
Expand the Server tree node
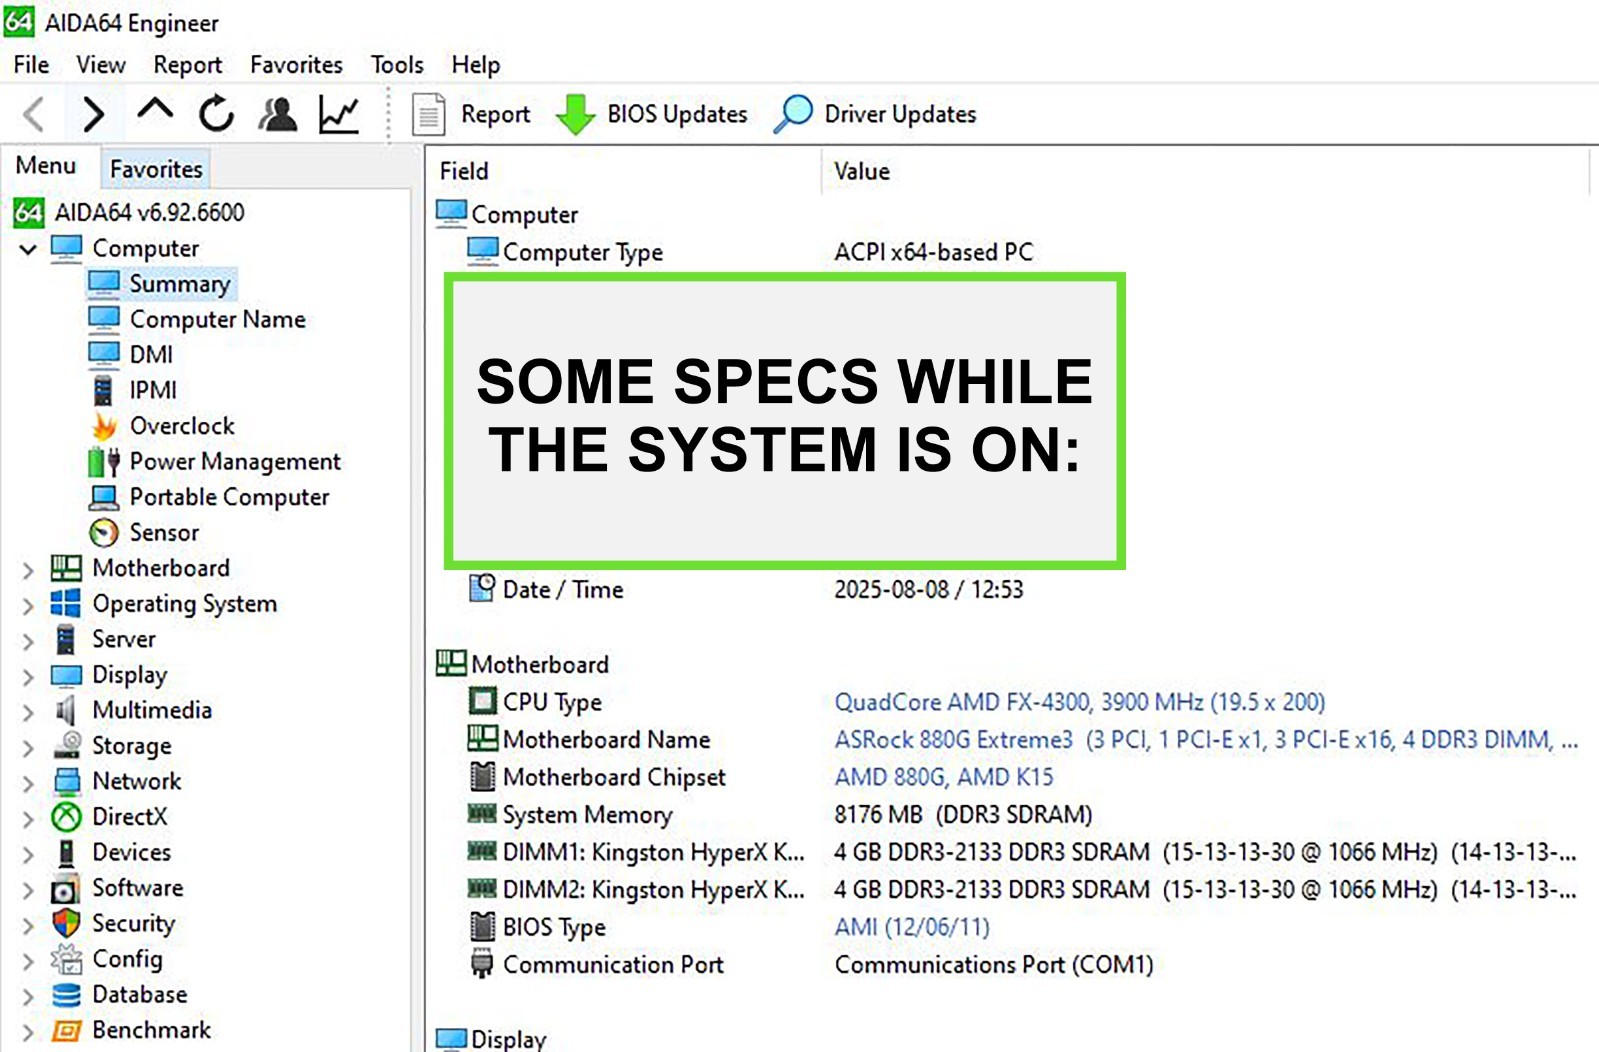[28, 641]
